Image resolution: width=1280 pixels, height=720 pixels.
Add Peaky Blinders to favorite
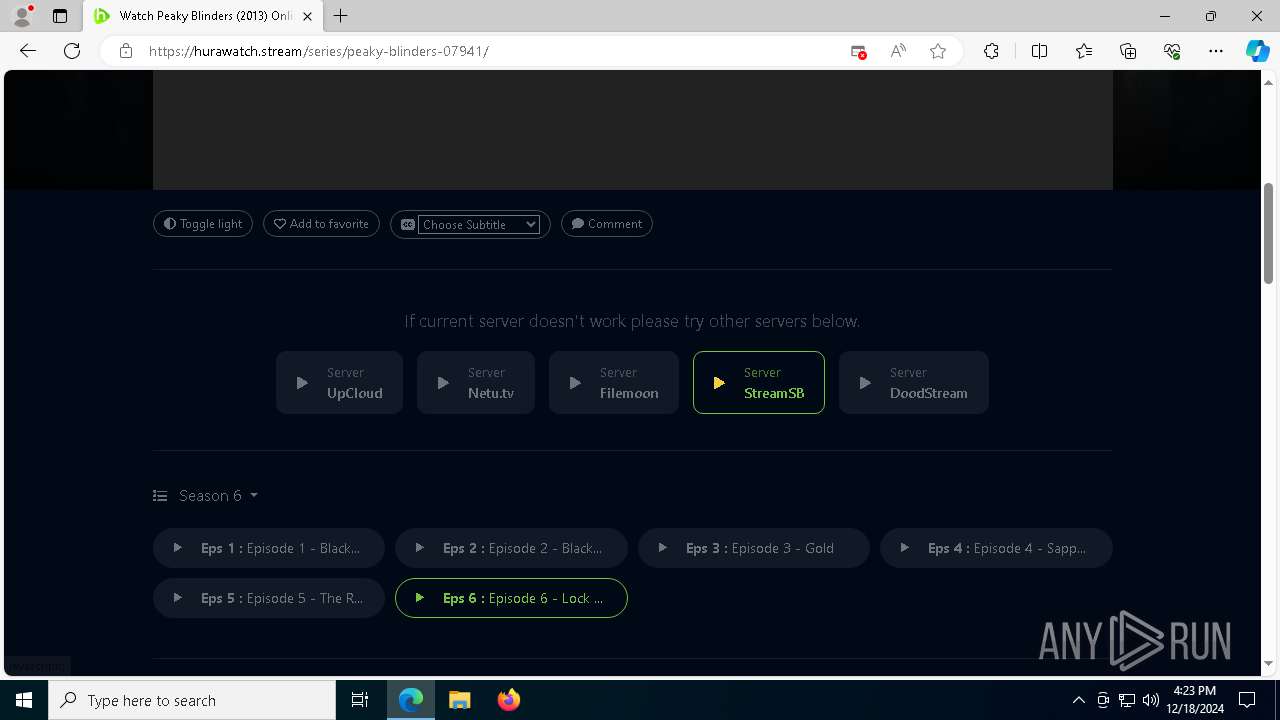click(321, 224)
